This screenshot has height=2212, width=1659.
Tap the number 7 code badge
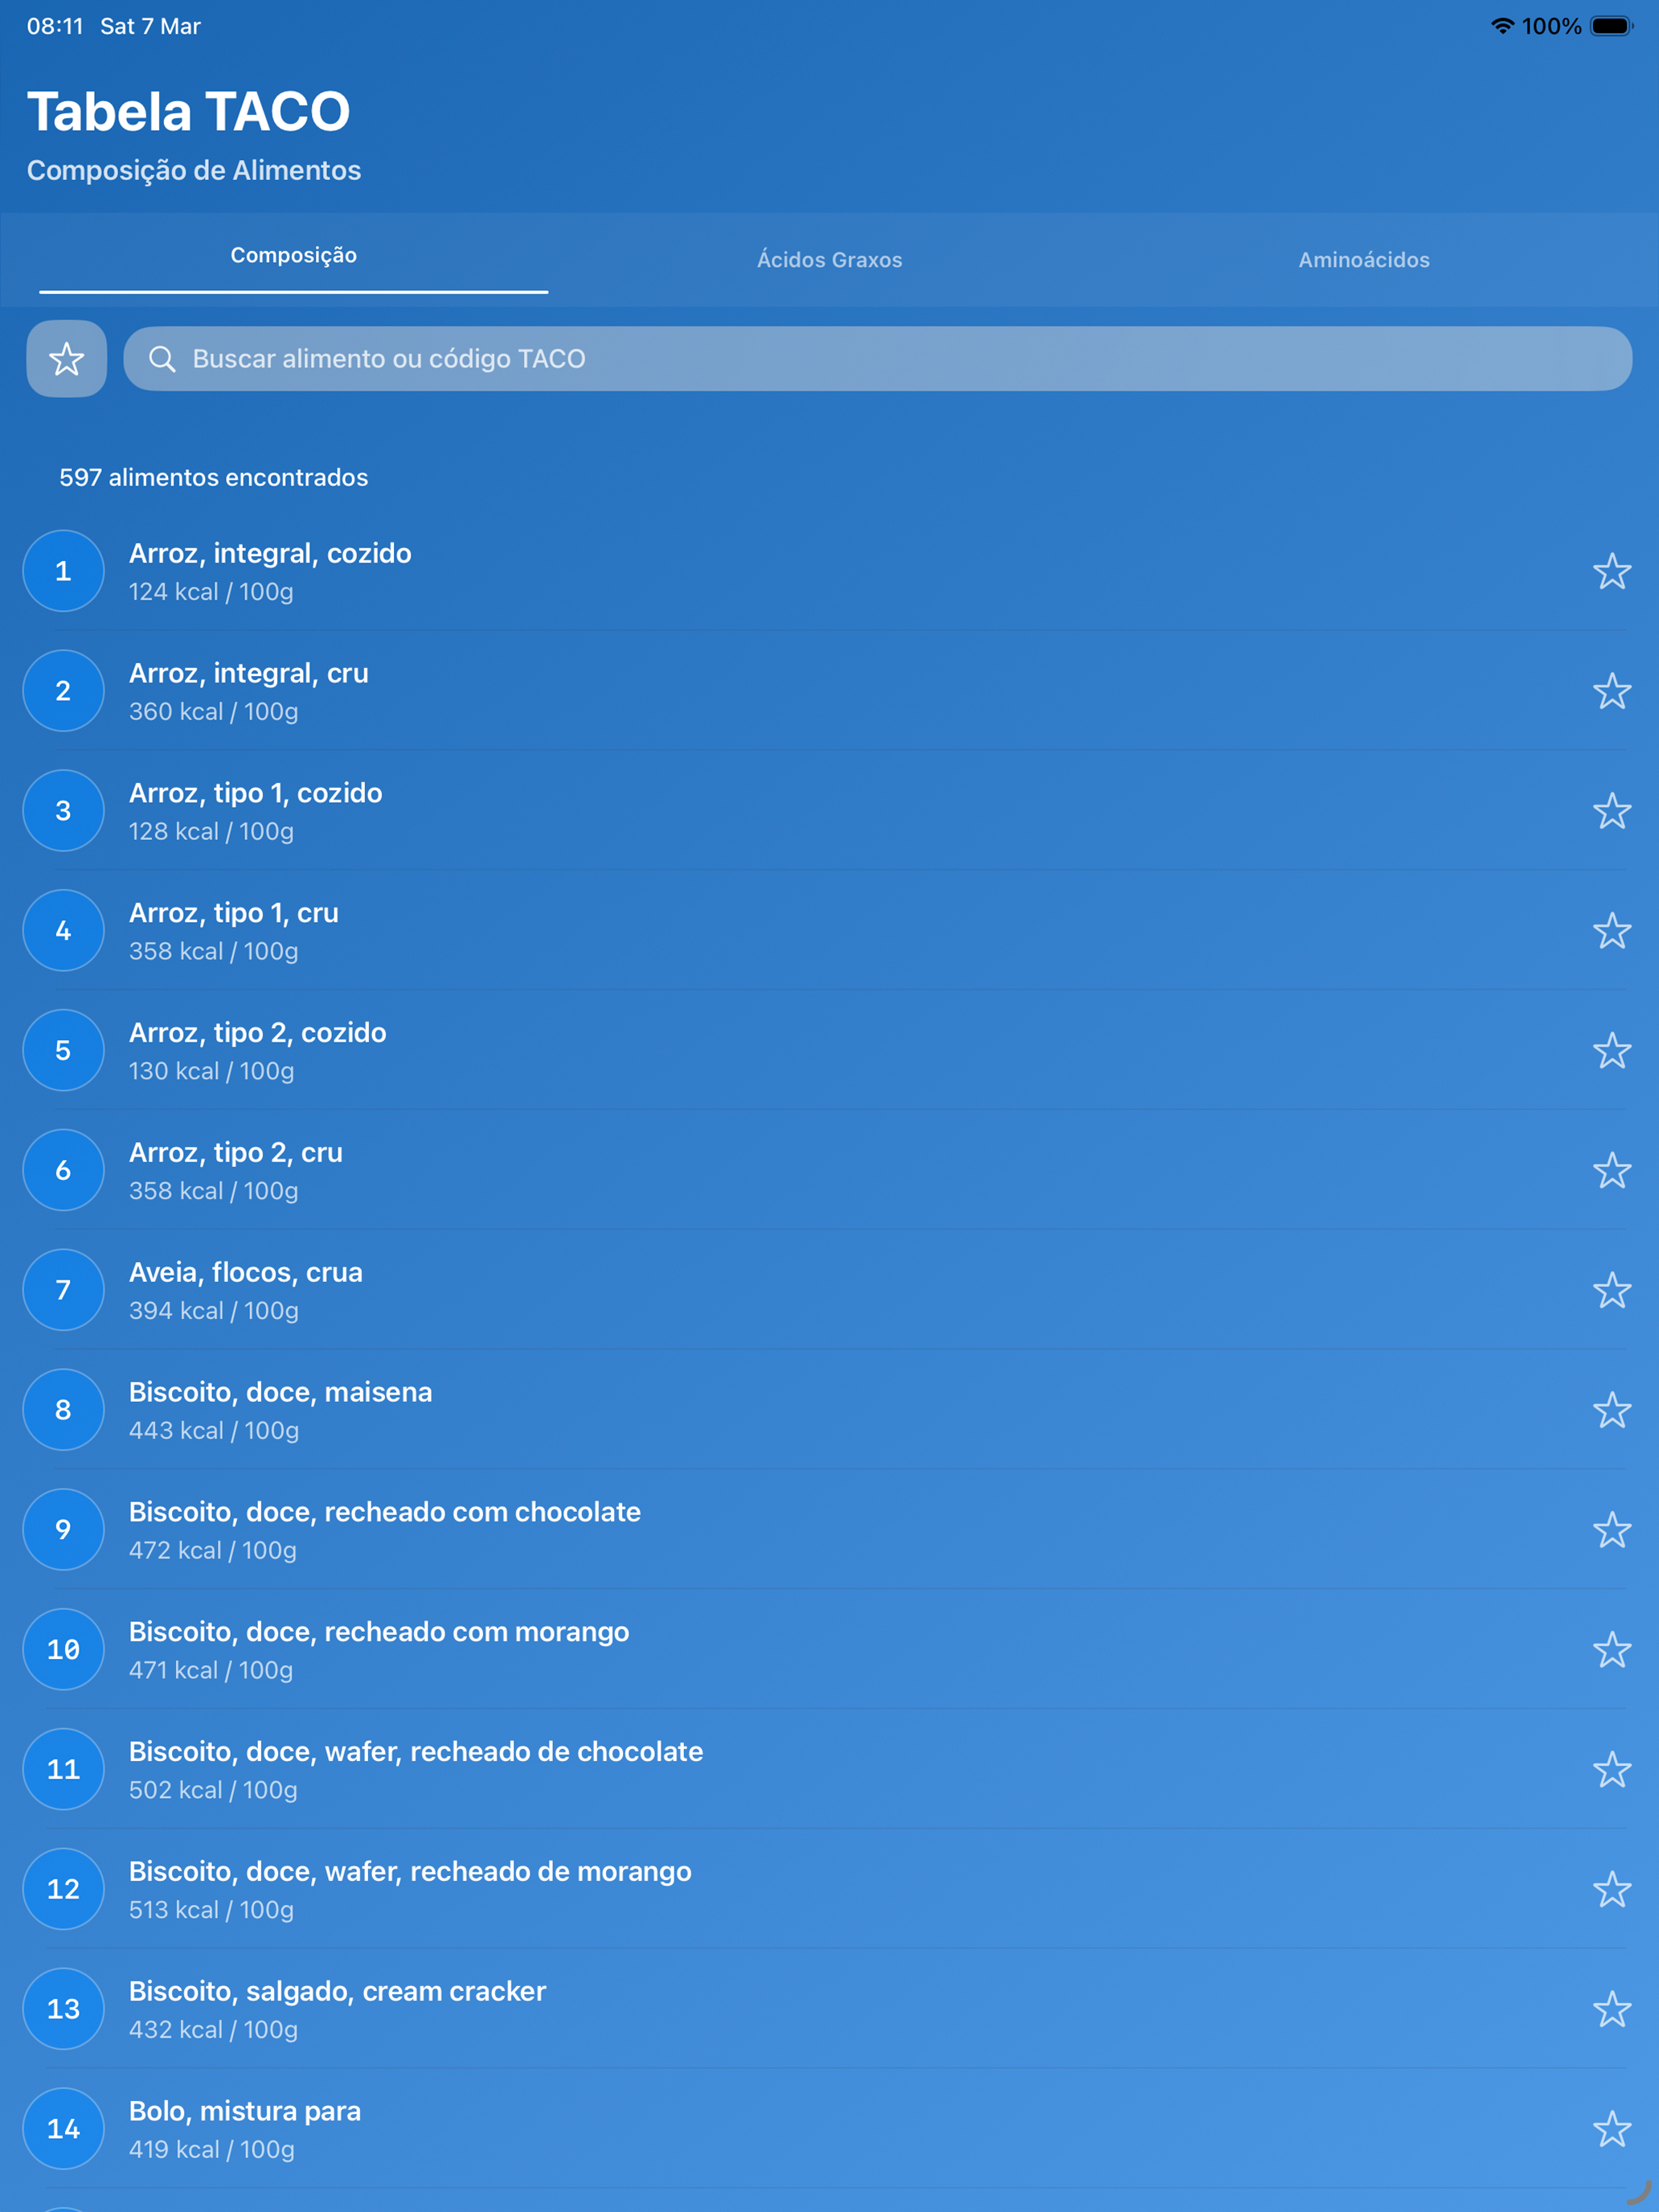(x=63, y=1290)
